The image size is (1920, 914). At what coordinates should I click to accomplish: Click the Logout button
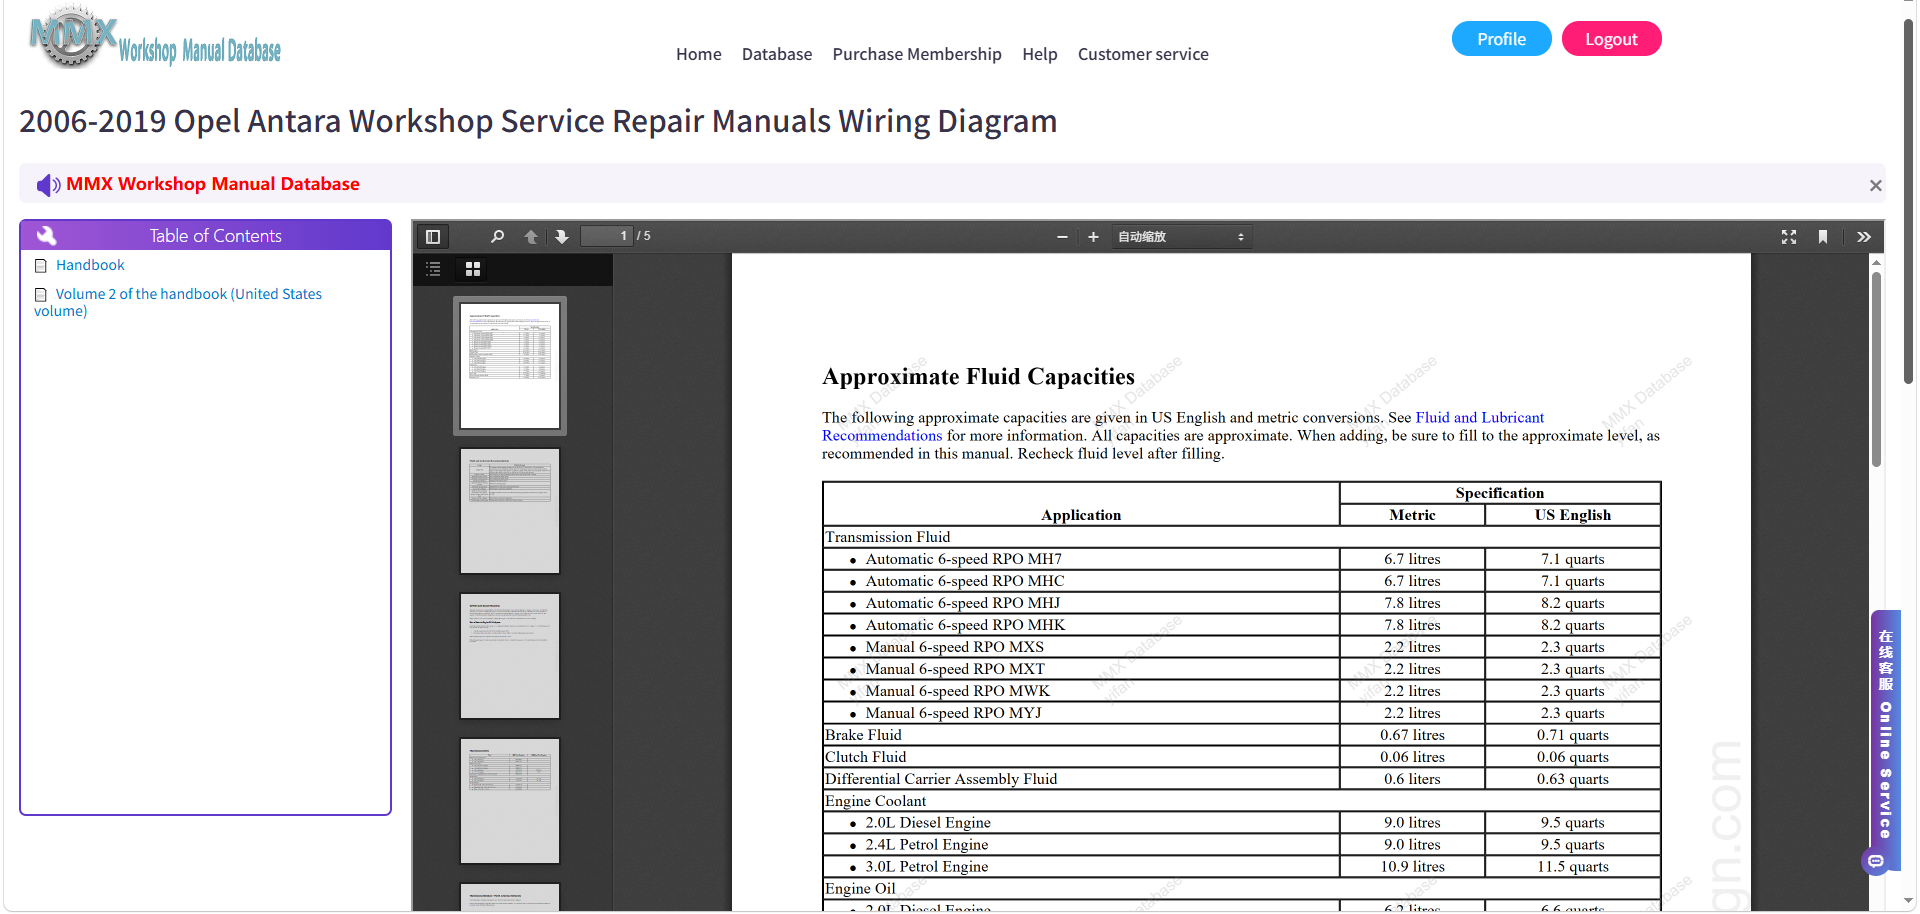point(1612,39)
